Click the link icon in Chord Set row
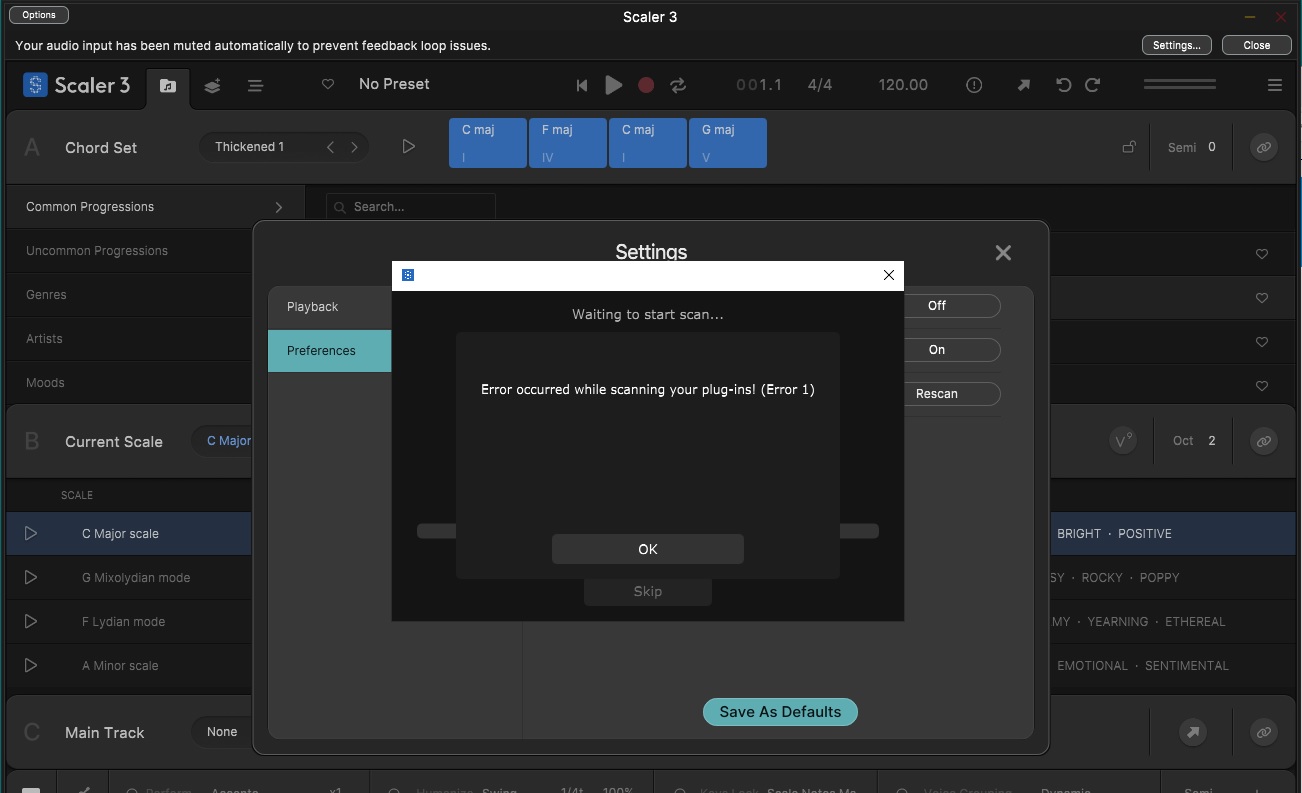 pyautogui.click(x=1264, y=147)
